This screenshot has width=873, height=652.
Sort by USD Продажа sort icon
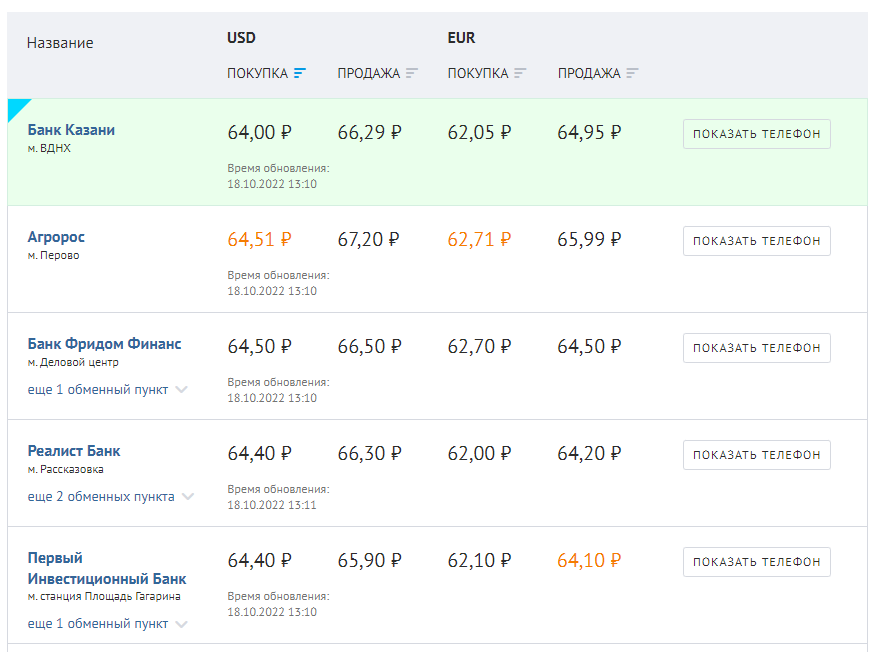click(411, 73)
